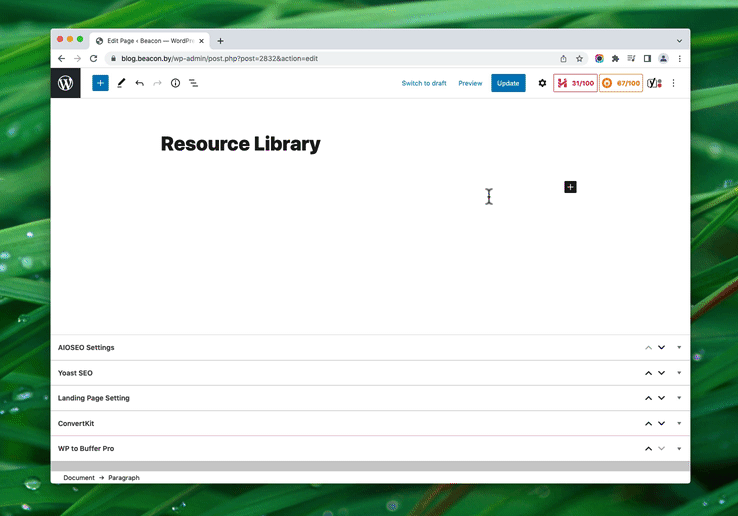
Task: Open the 31/100 SEO score panel
Action: (x=575, y=83)
